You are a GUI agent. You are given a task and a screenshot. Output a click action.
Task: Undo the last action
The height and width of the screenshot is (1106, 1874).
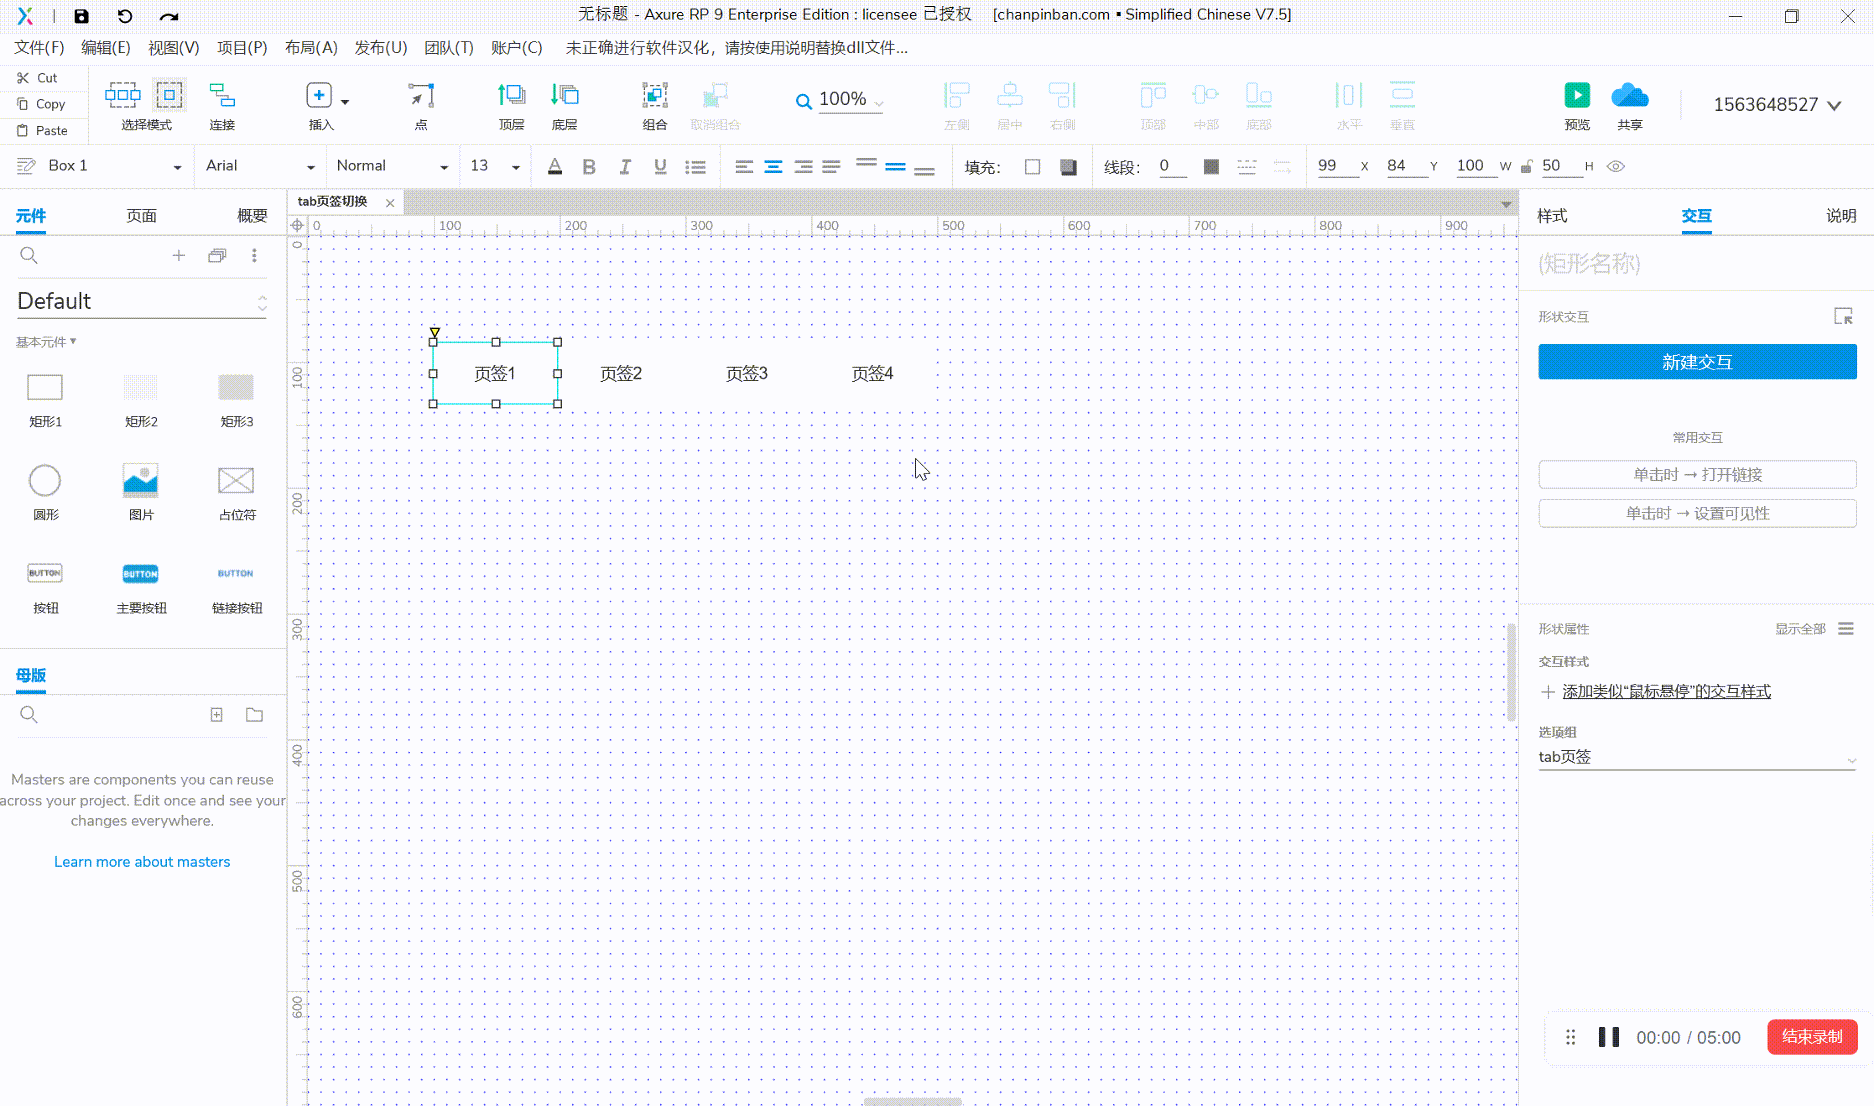[125, 16]
